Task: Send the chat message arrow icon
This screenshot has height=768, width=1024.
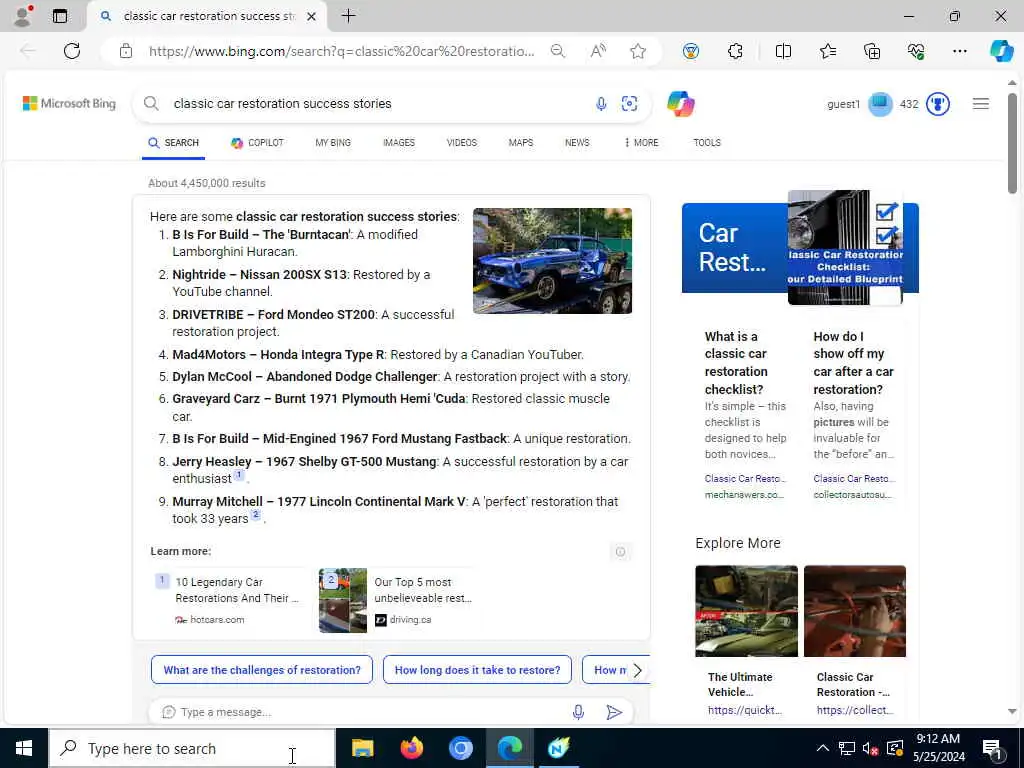Action: [x=614, y=712]
